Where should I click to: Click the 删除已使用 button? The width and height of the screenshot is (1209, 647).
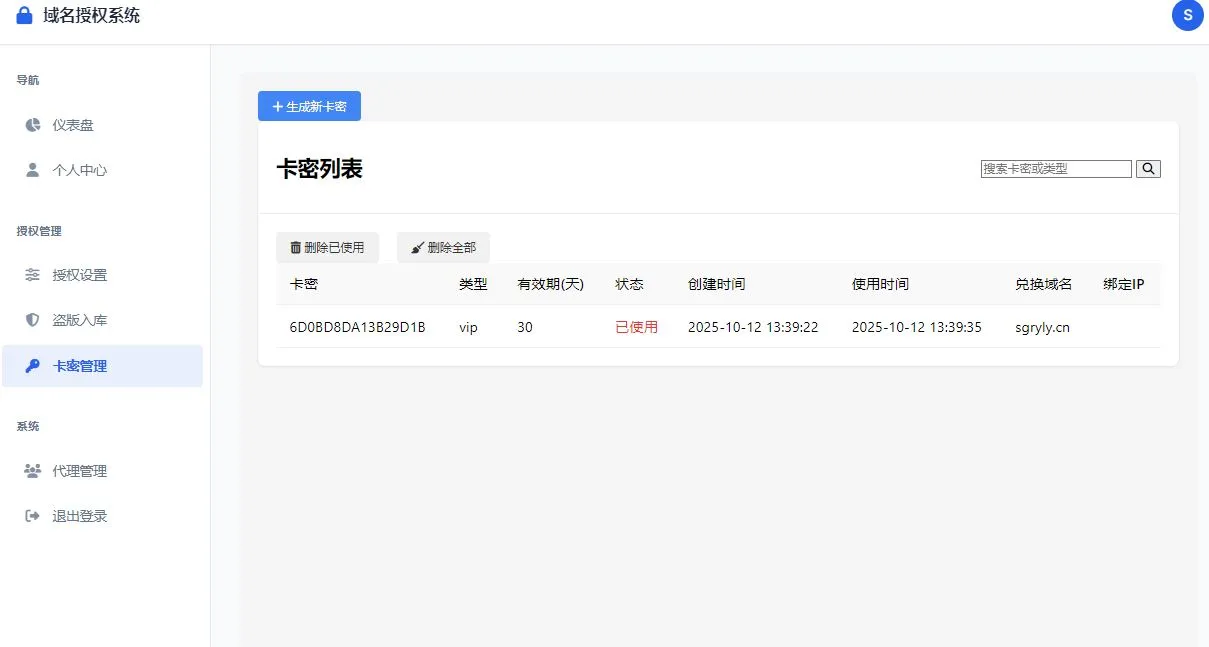click(327, 248)
